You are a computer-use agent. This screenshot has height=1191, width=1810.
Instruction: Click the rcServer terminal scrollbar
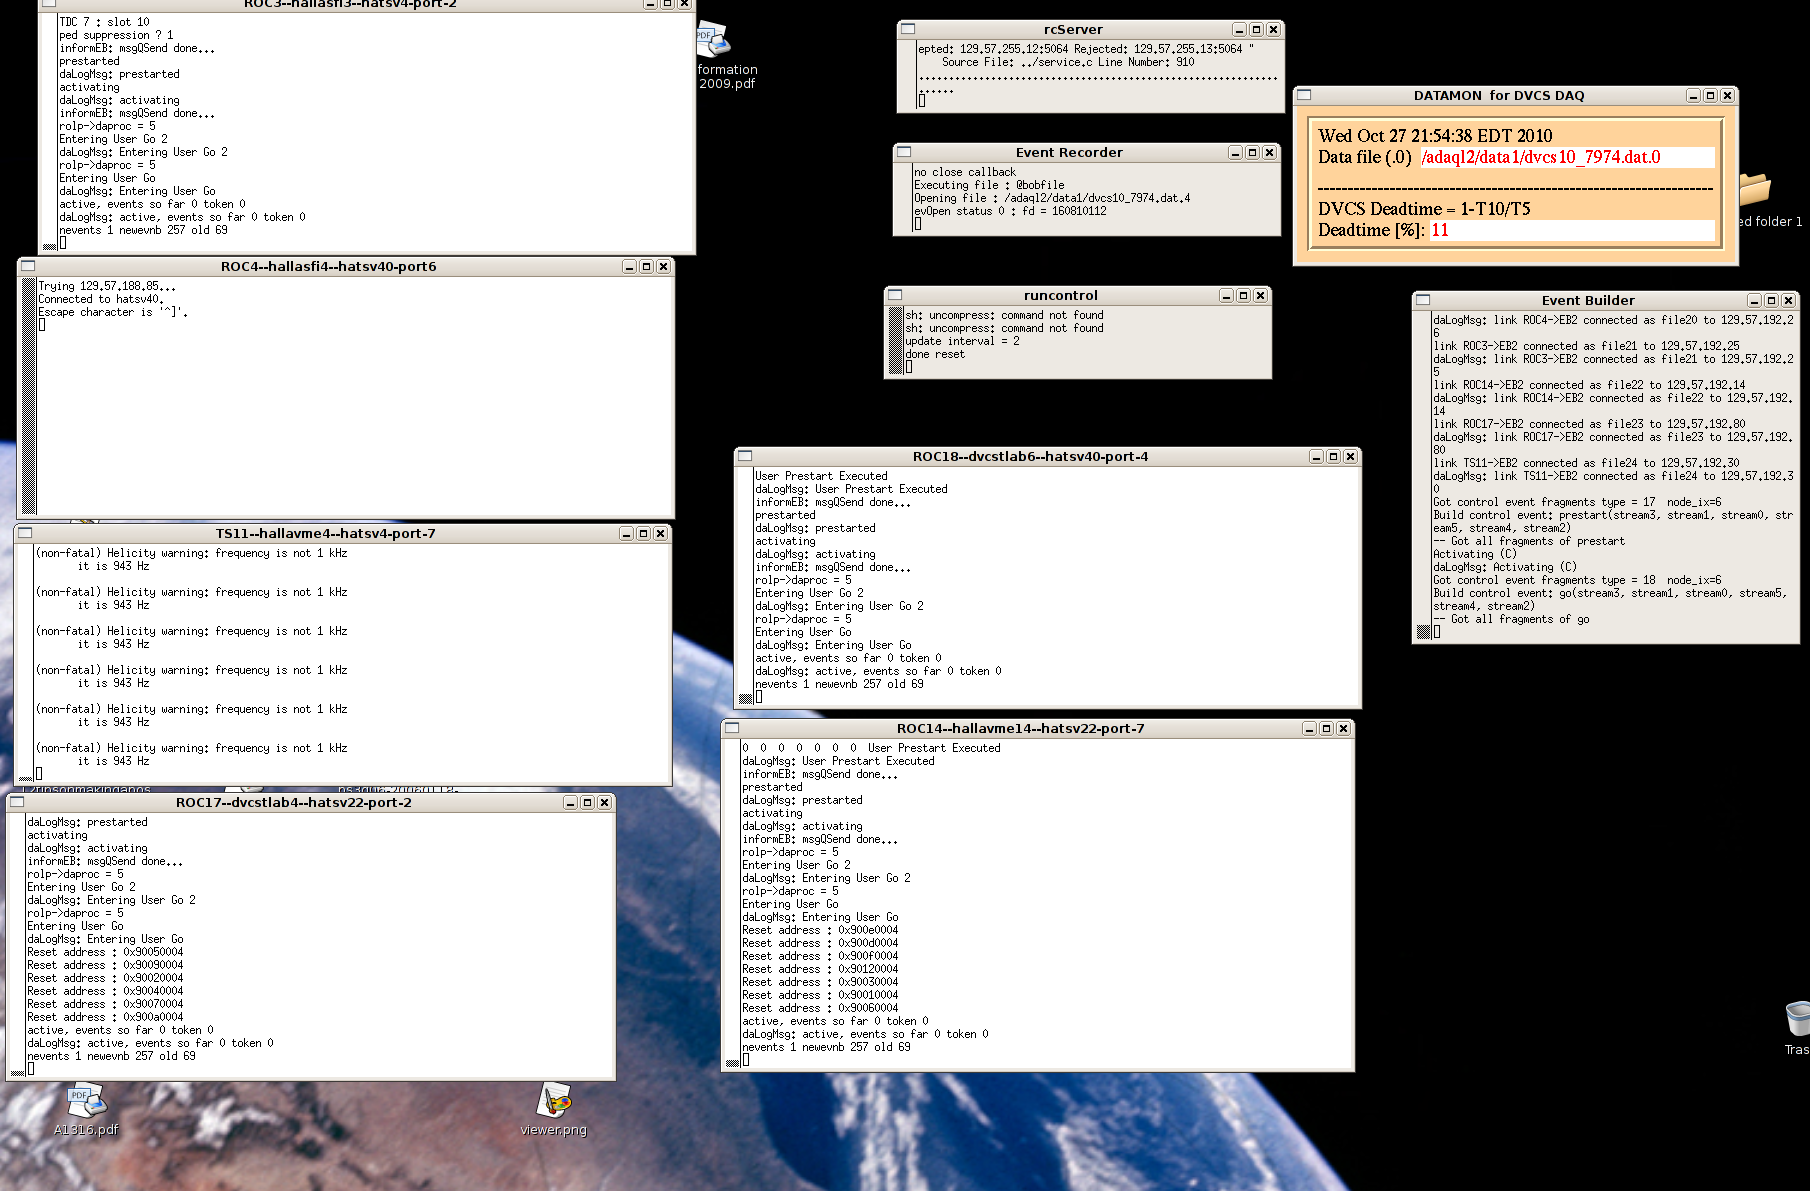(x=908, y=75)
